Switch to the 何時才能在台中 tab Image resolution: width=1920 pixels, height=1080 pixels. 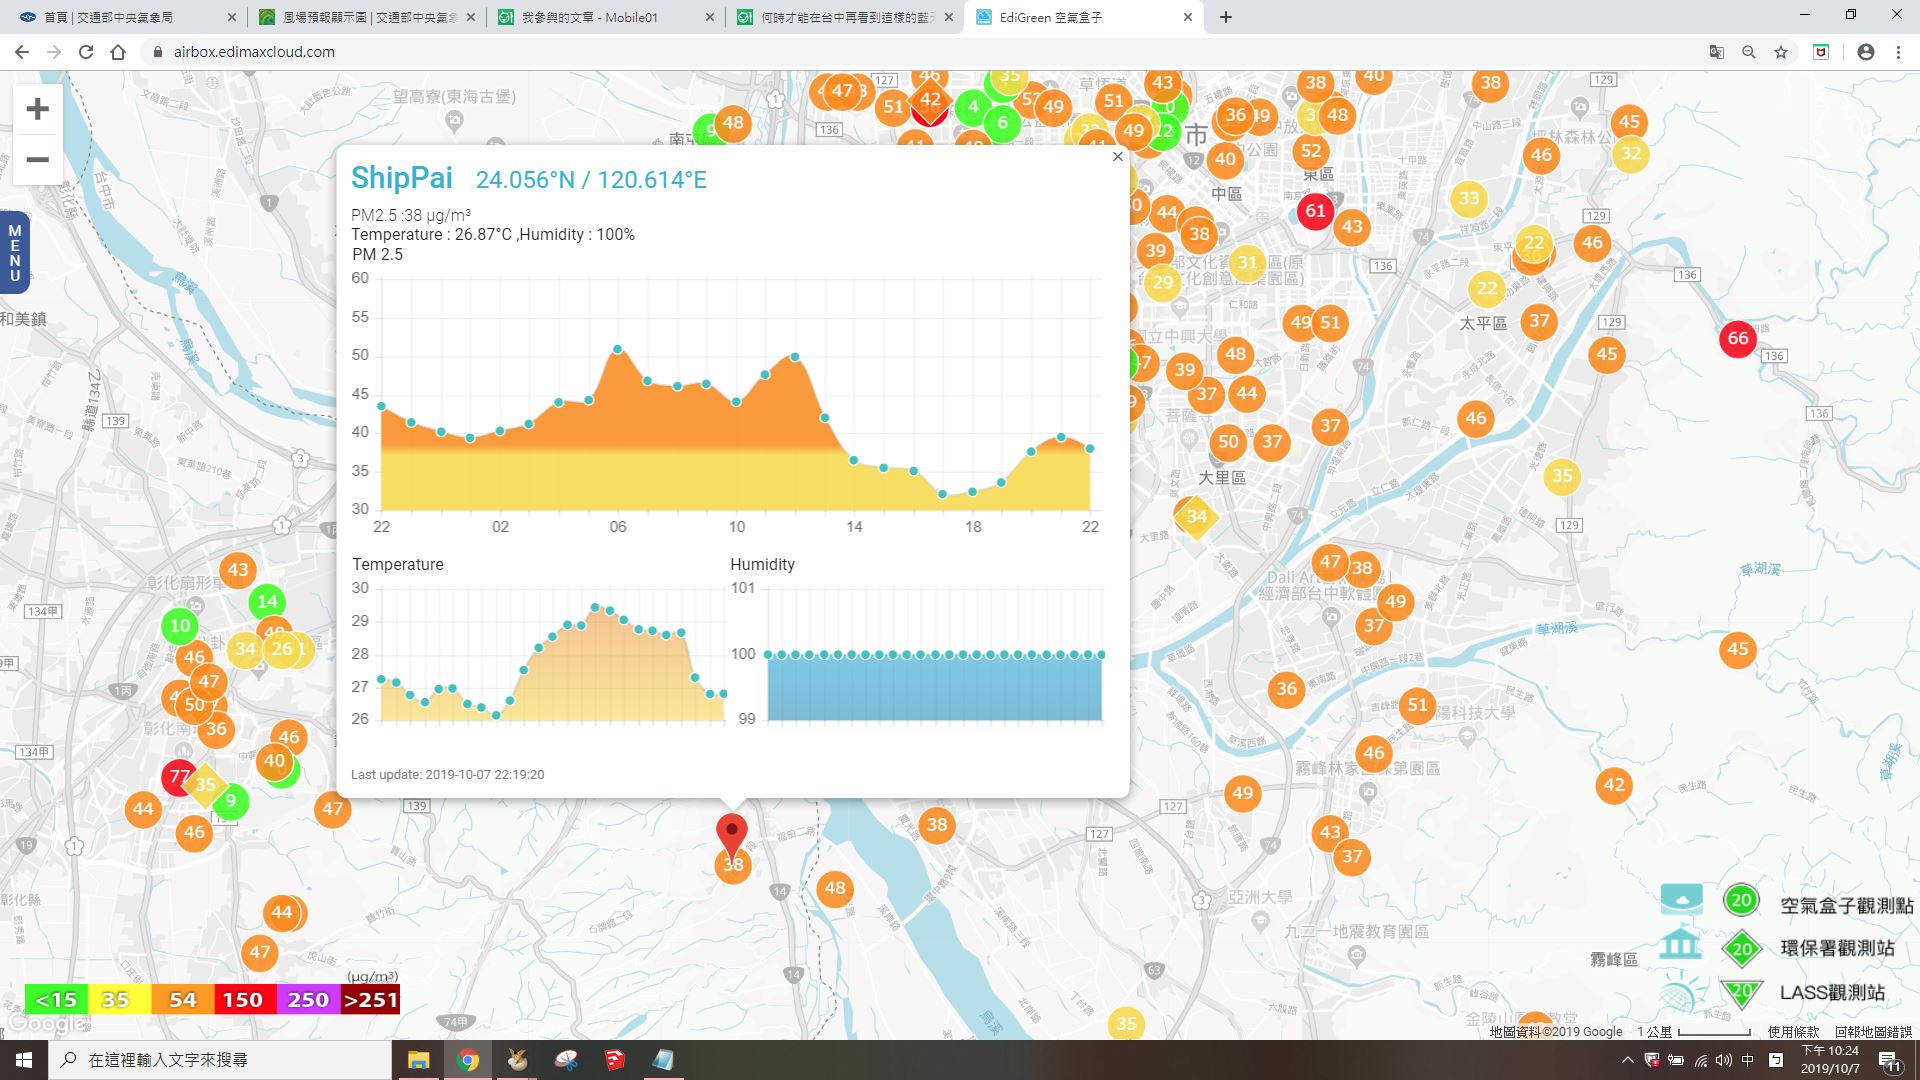pos(844,17)
